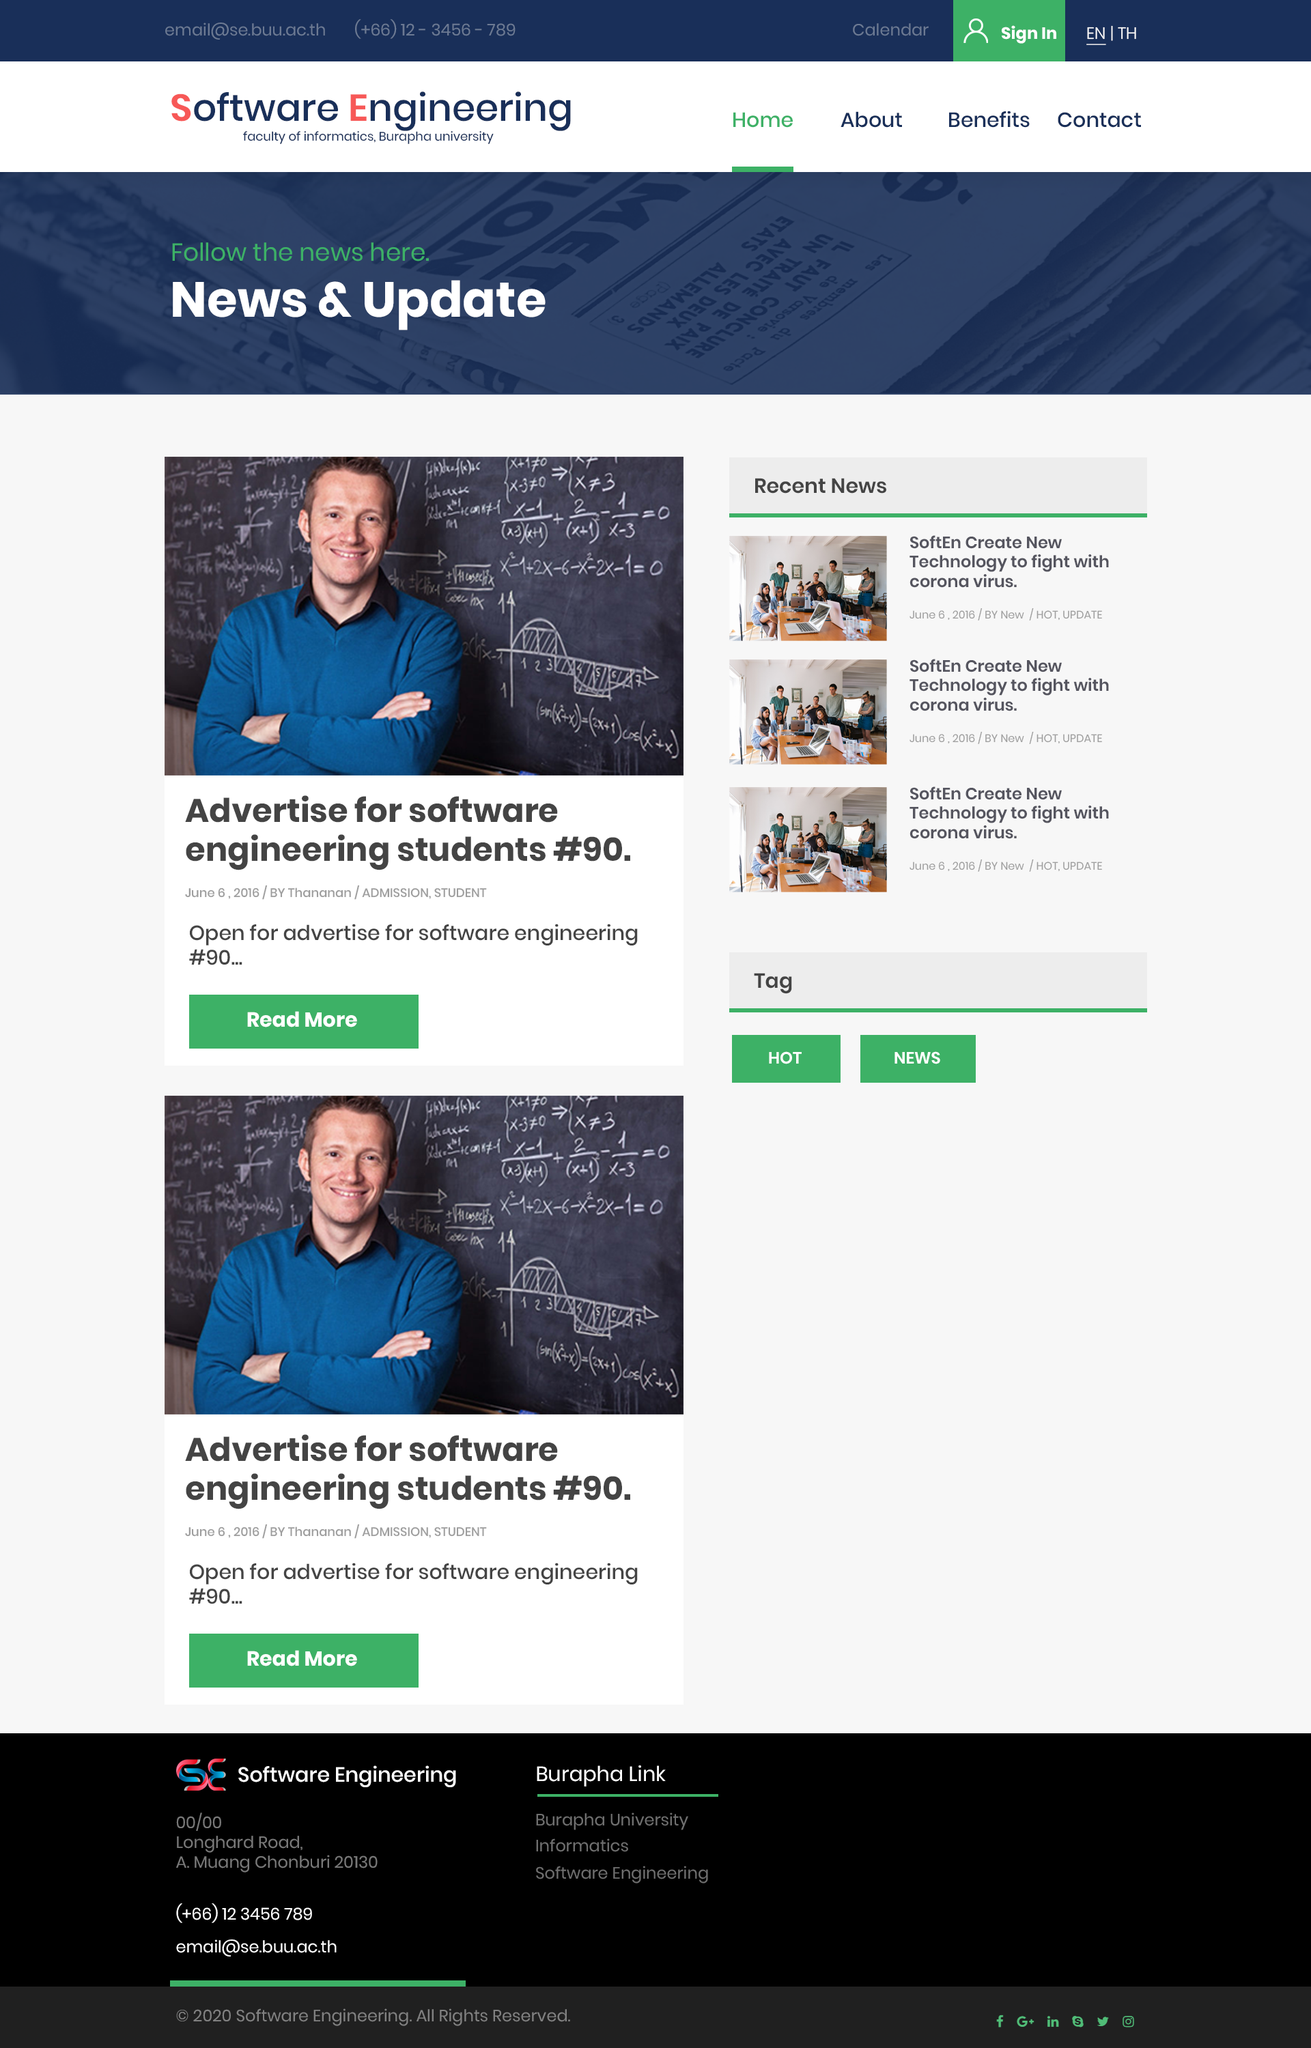Open first Recent News thumbnail image

[807, 588]
